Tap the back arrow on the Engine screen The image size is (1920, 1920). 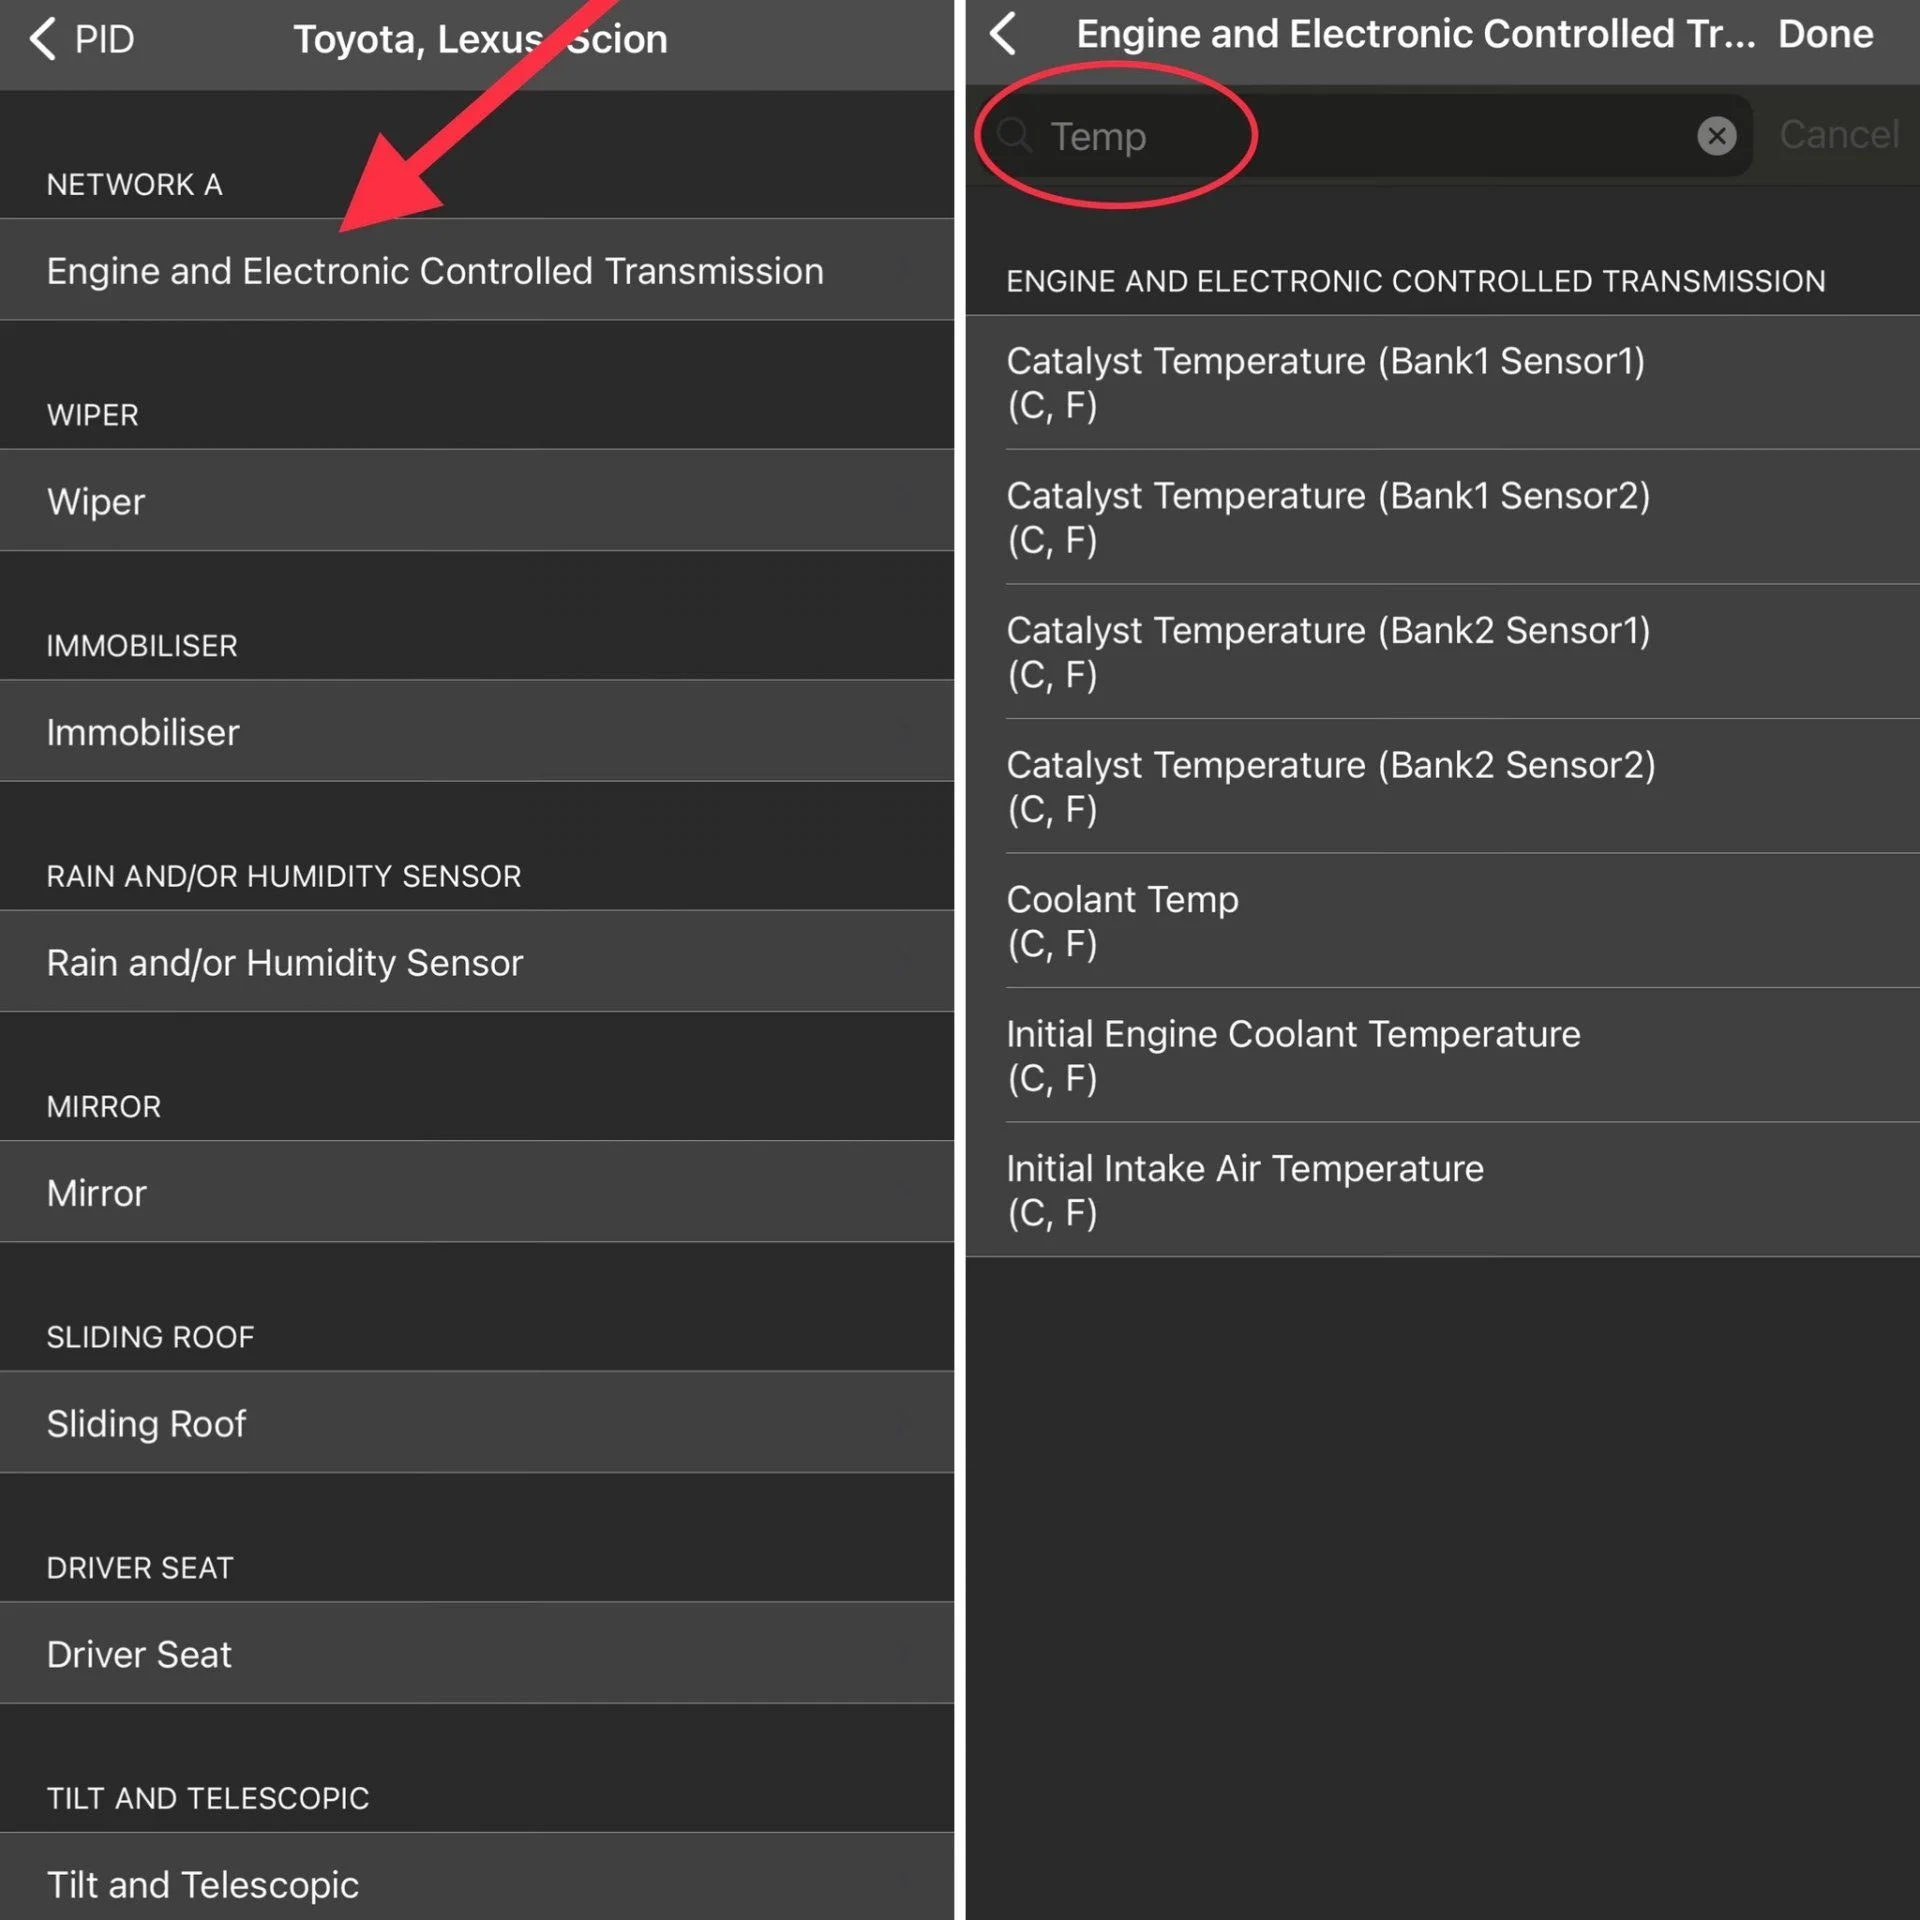click(x=1003, y=34)
